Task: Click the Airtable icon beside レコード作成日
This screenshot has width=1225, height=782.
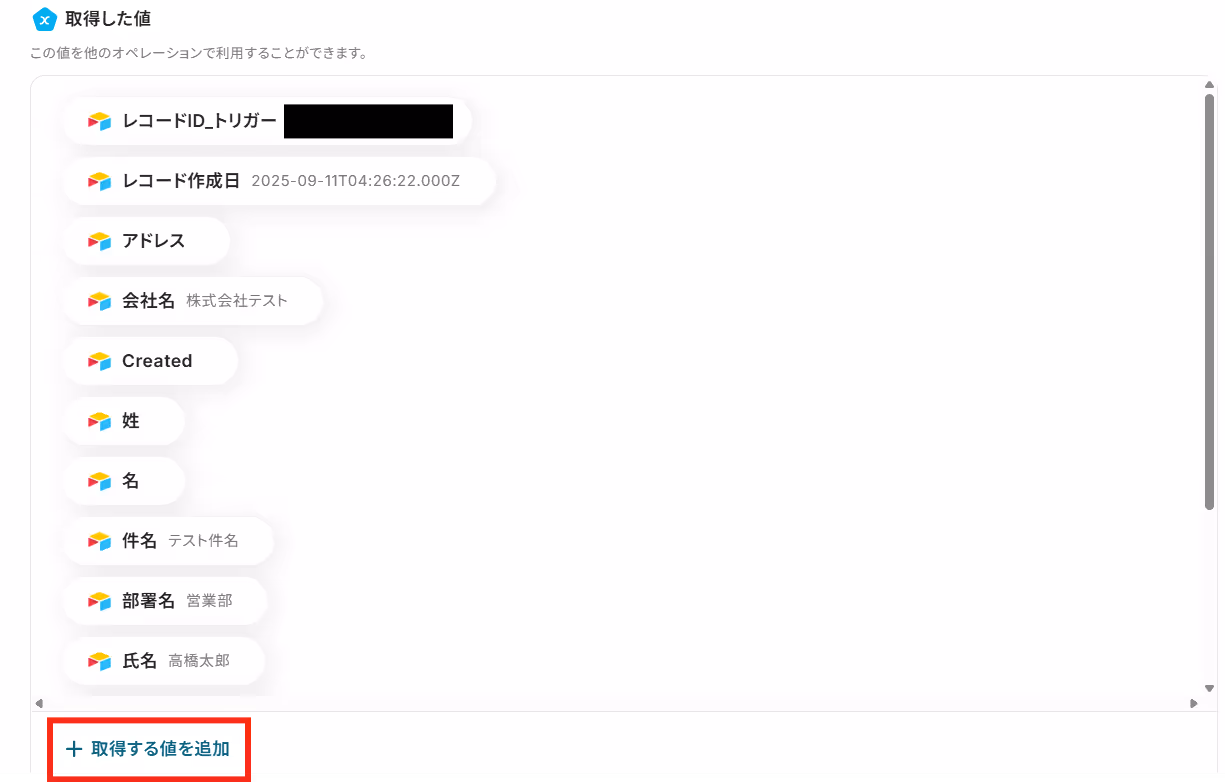Action: (x=99, y=181)
